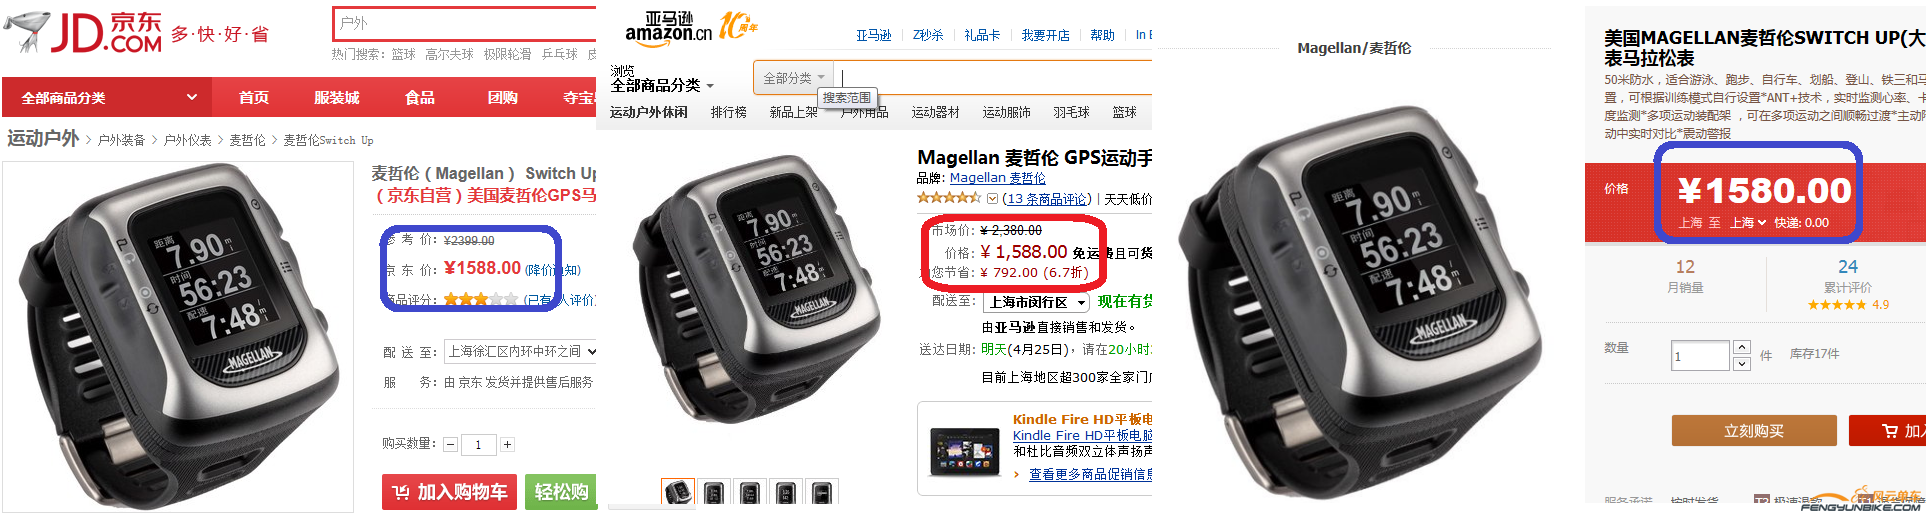Open the 13 条商品评论 reviews link
Image resolution: width=1926 pixels, height=516 pixels.
[x=1047, y=199]
